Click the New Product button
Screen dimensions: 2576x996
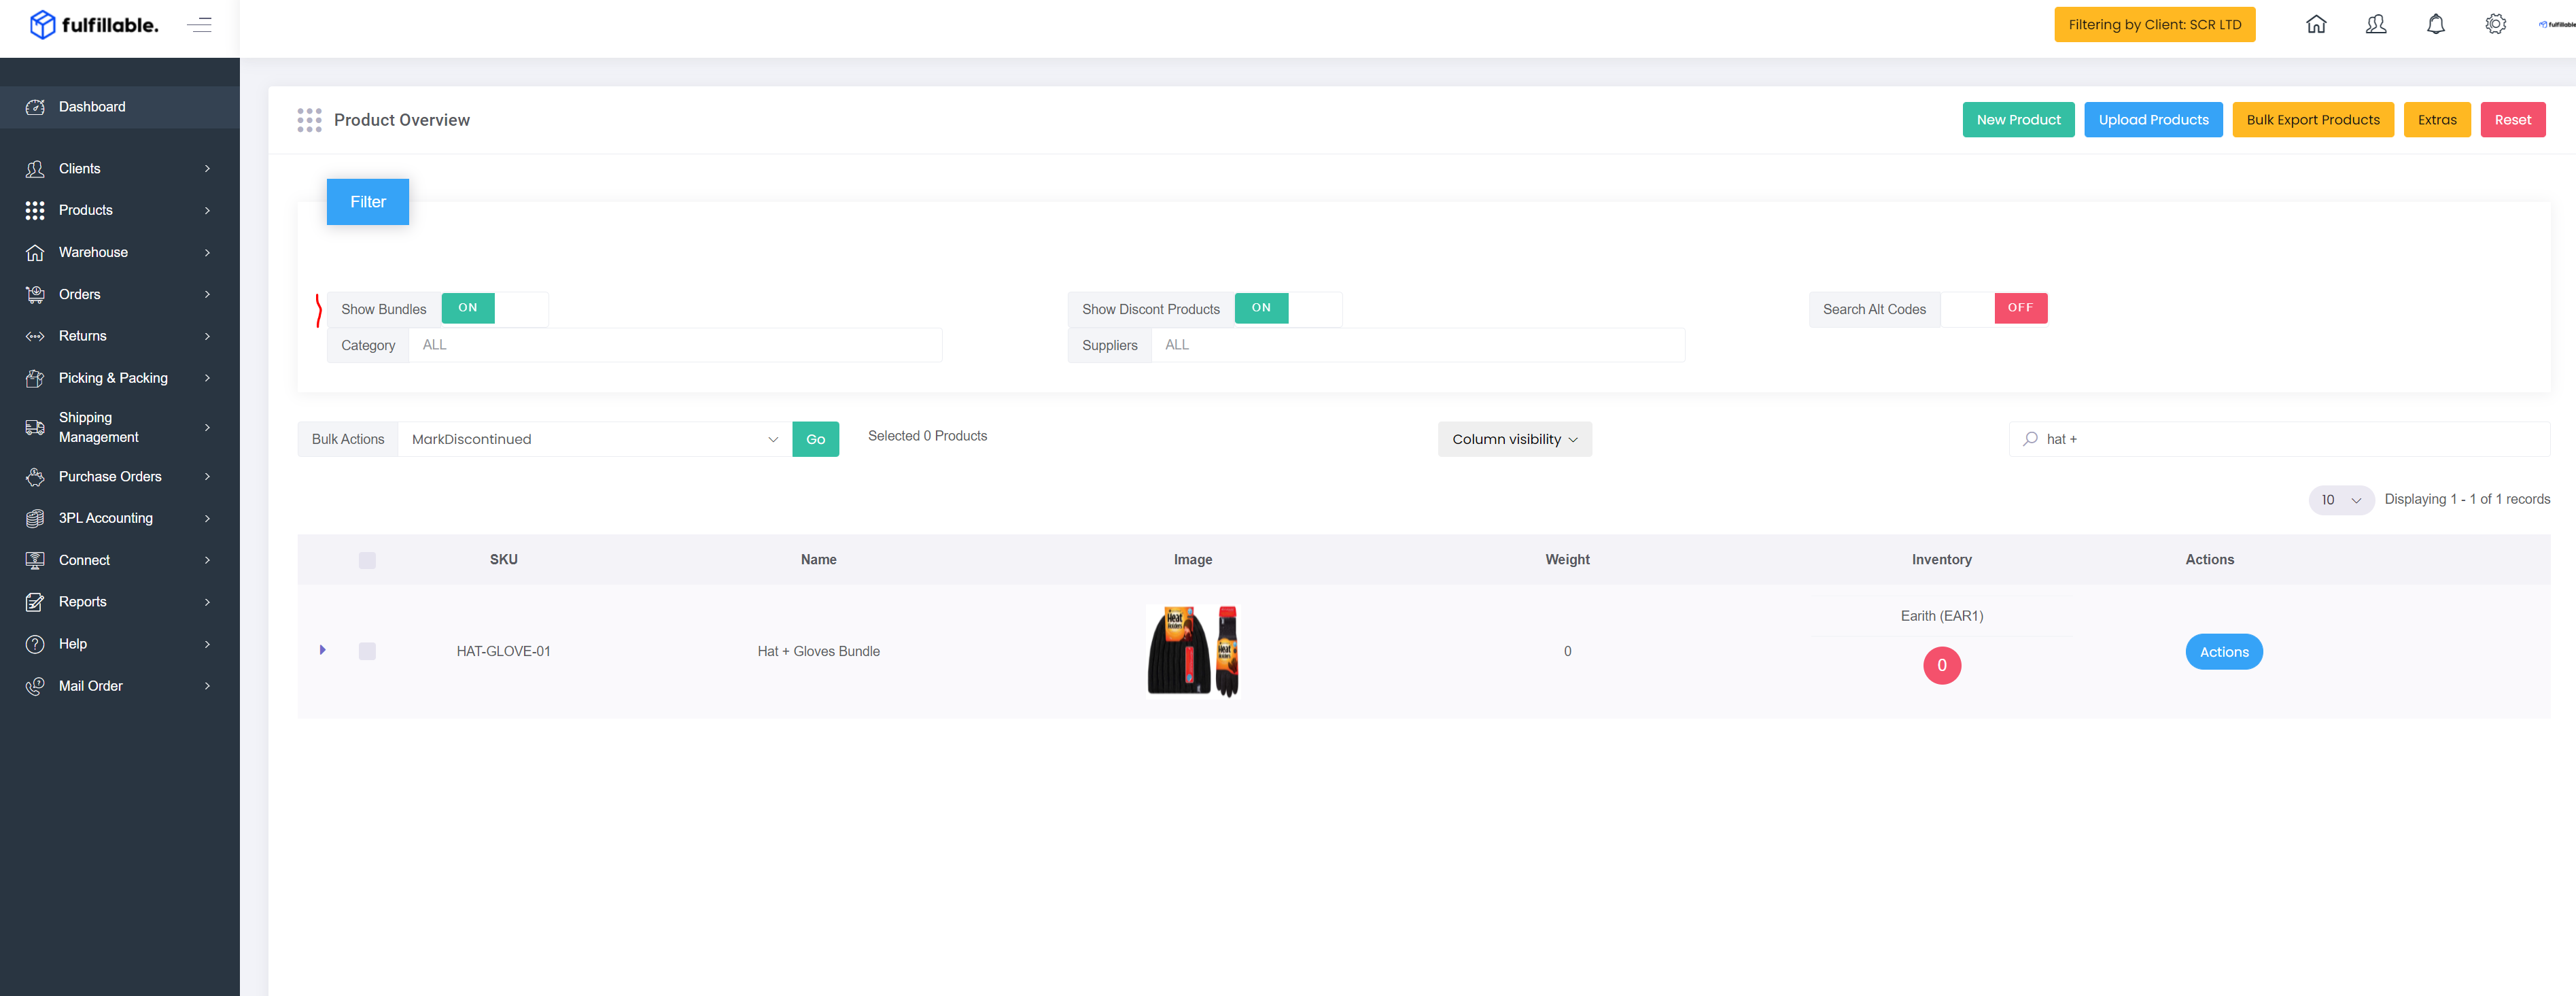(2018, 120)
